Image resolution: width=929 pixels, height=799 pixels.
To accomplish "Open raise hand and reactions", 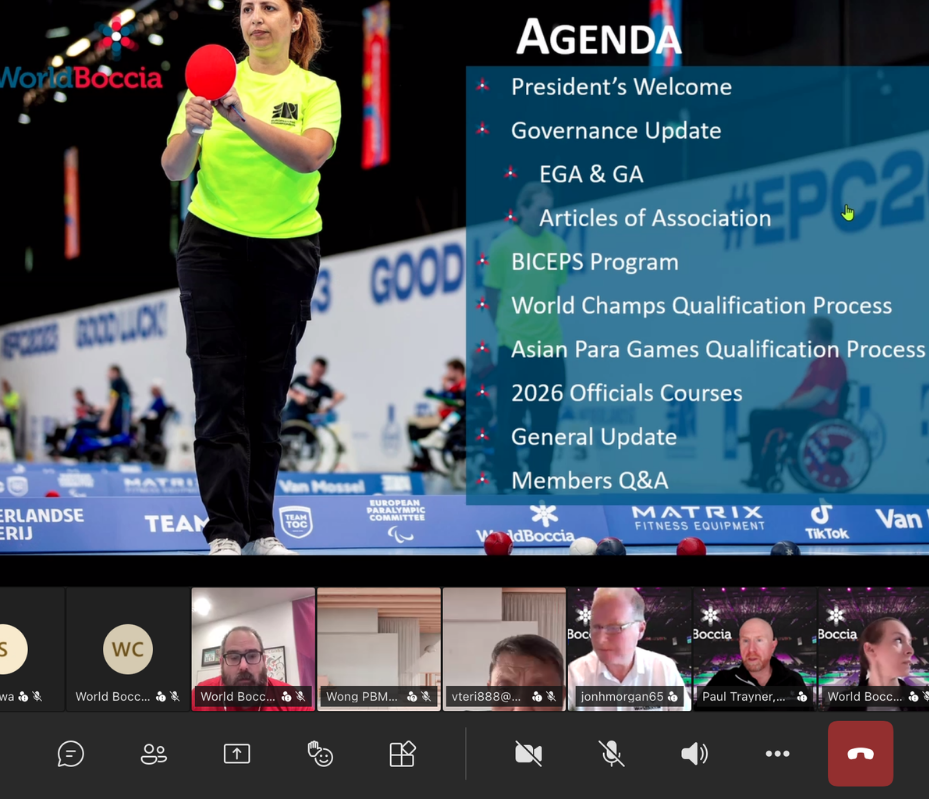I will [x=320, y=754].
